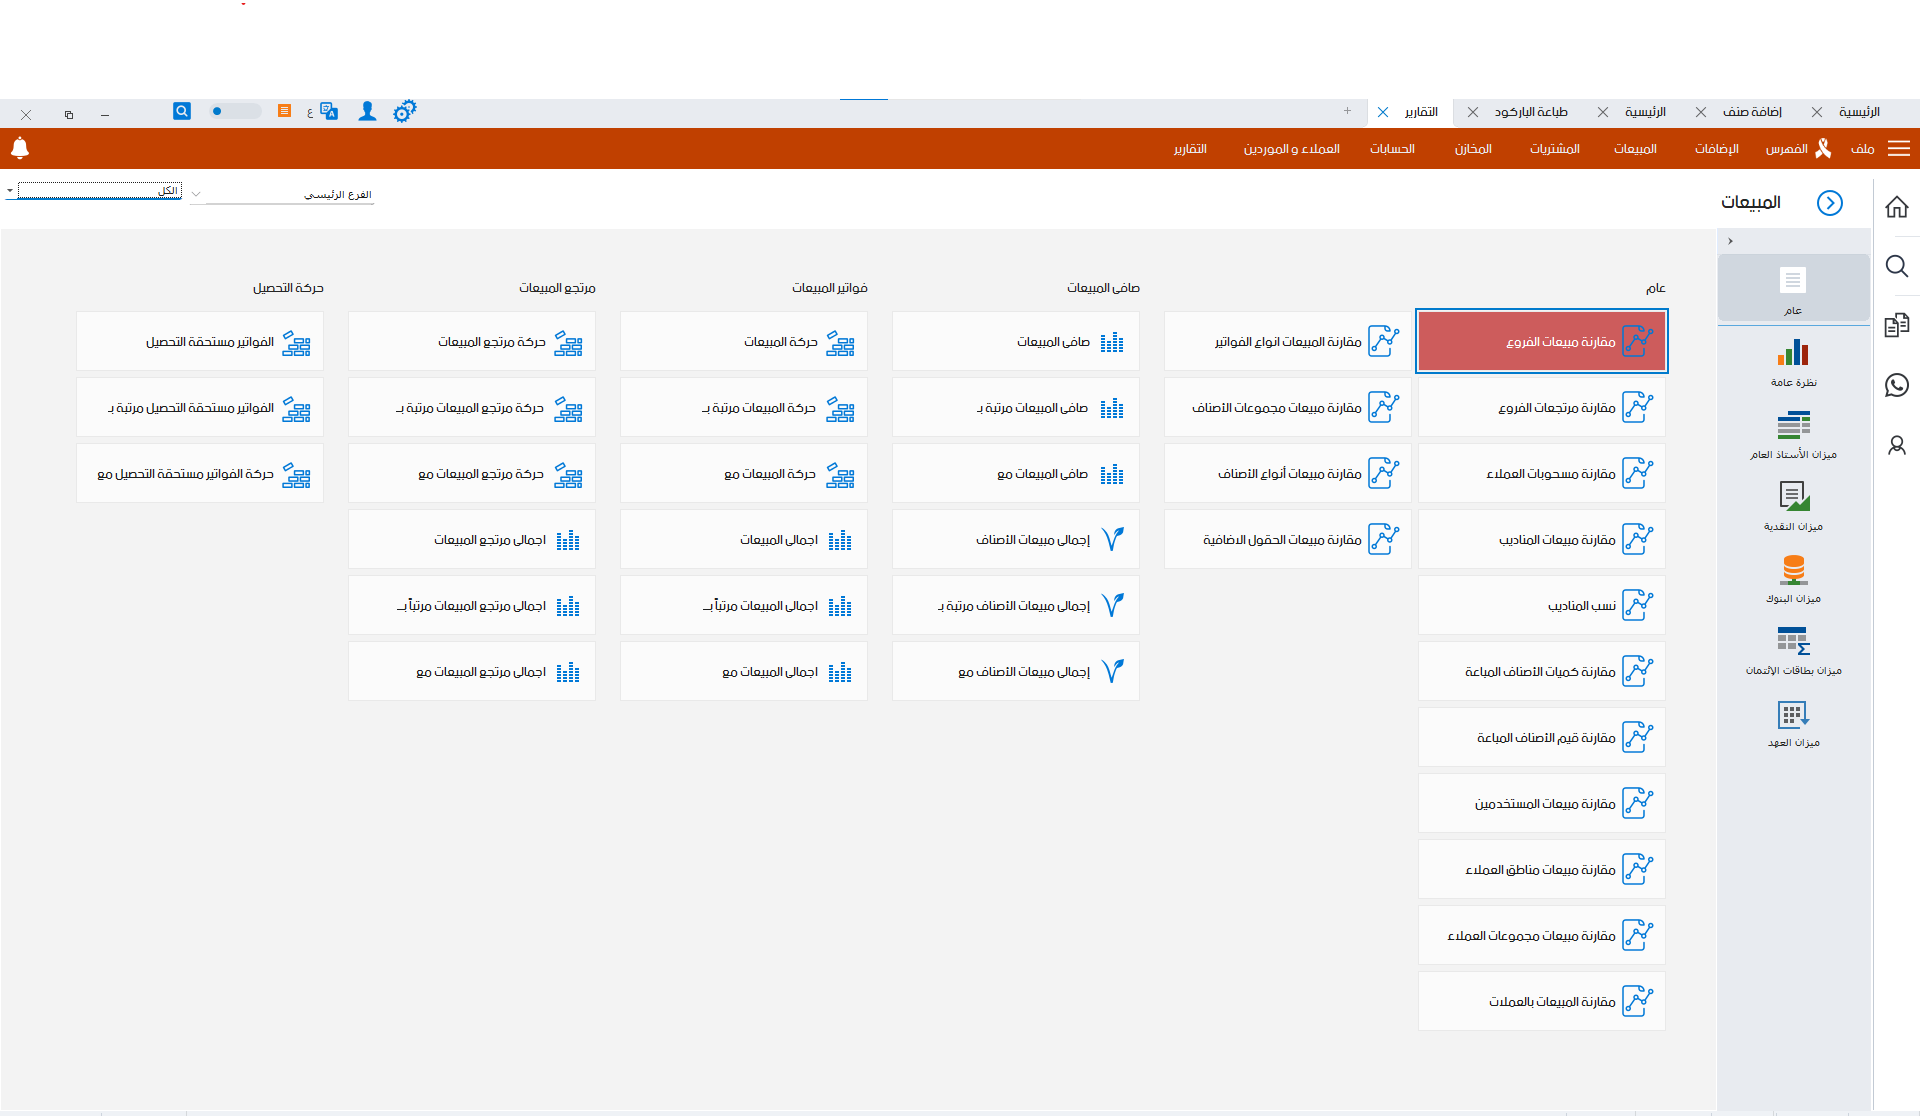Click the home icon in the sidebar
The image size is (1920, 1116).
1896,207
